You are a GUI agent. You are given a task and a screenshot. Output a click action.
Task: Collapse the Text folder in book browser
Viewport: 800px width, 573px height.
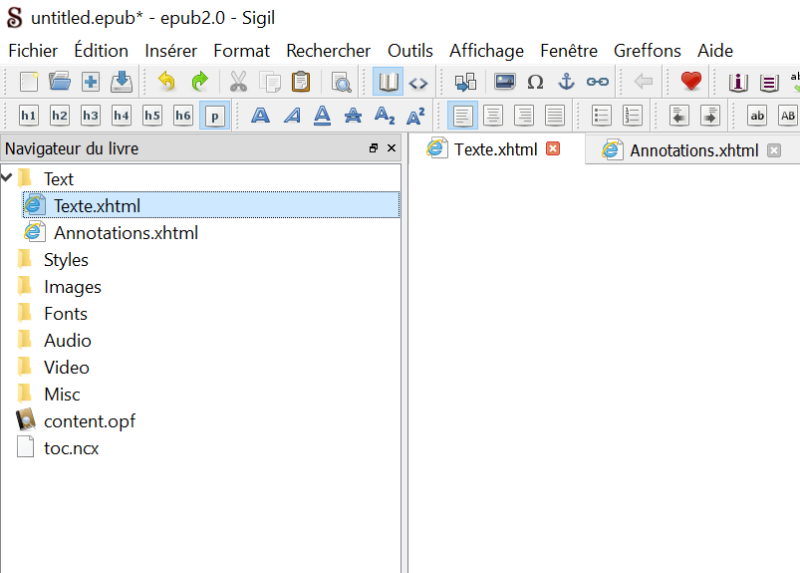pyautogui.click(x=8, y=178)
